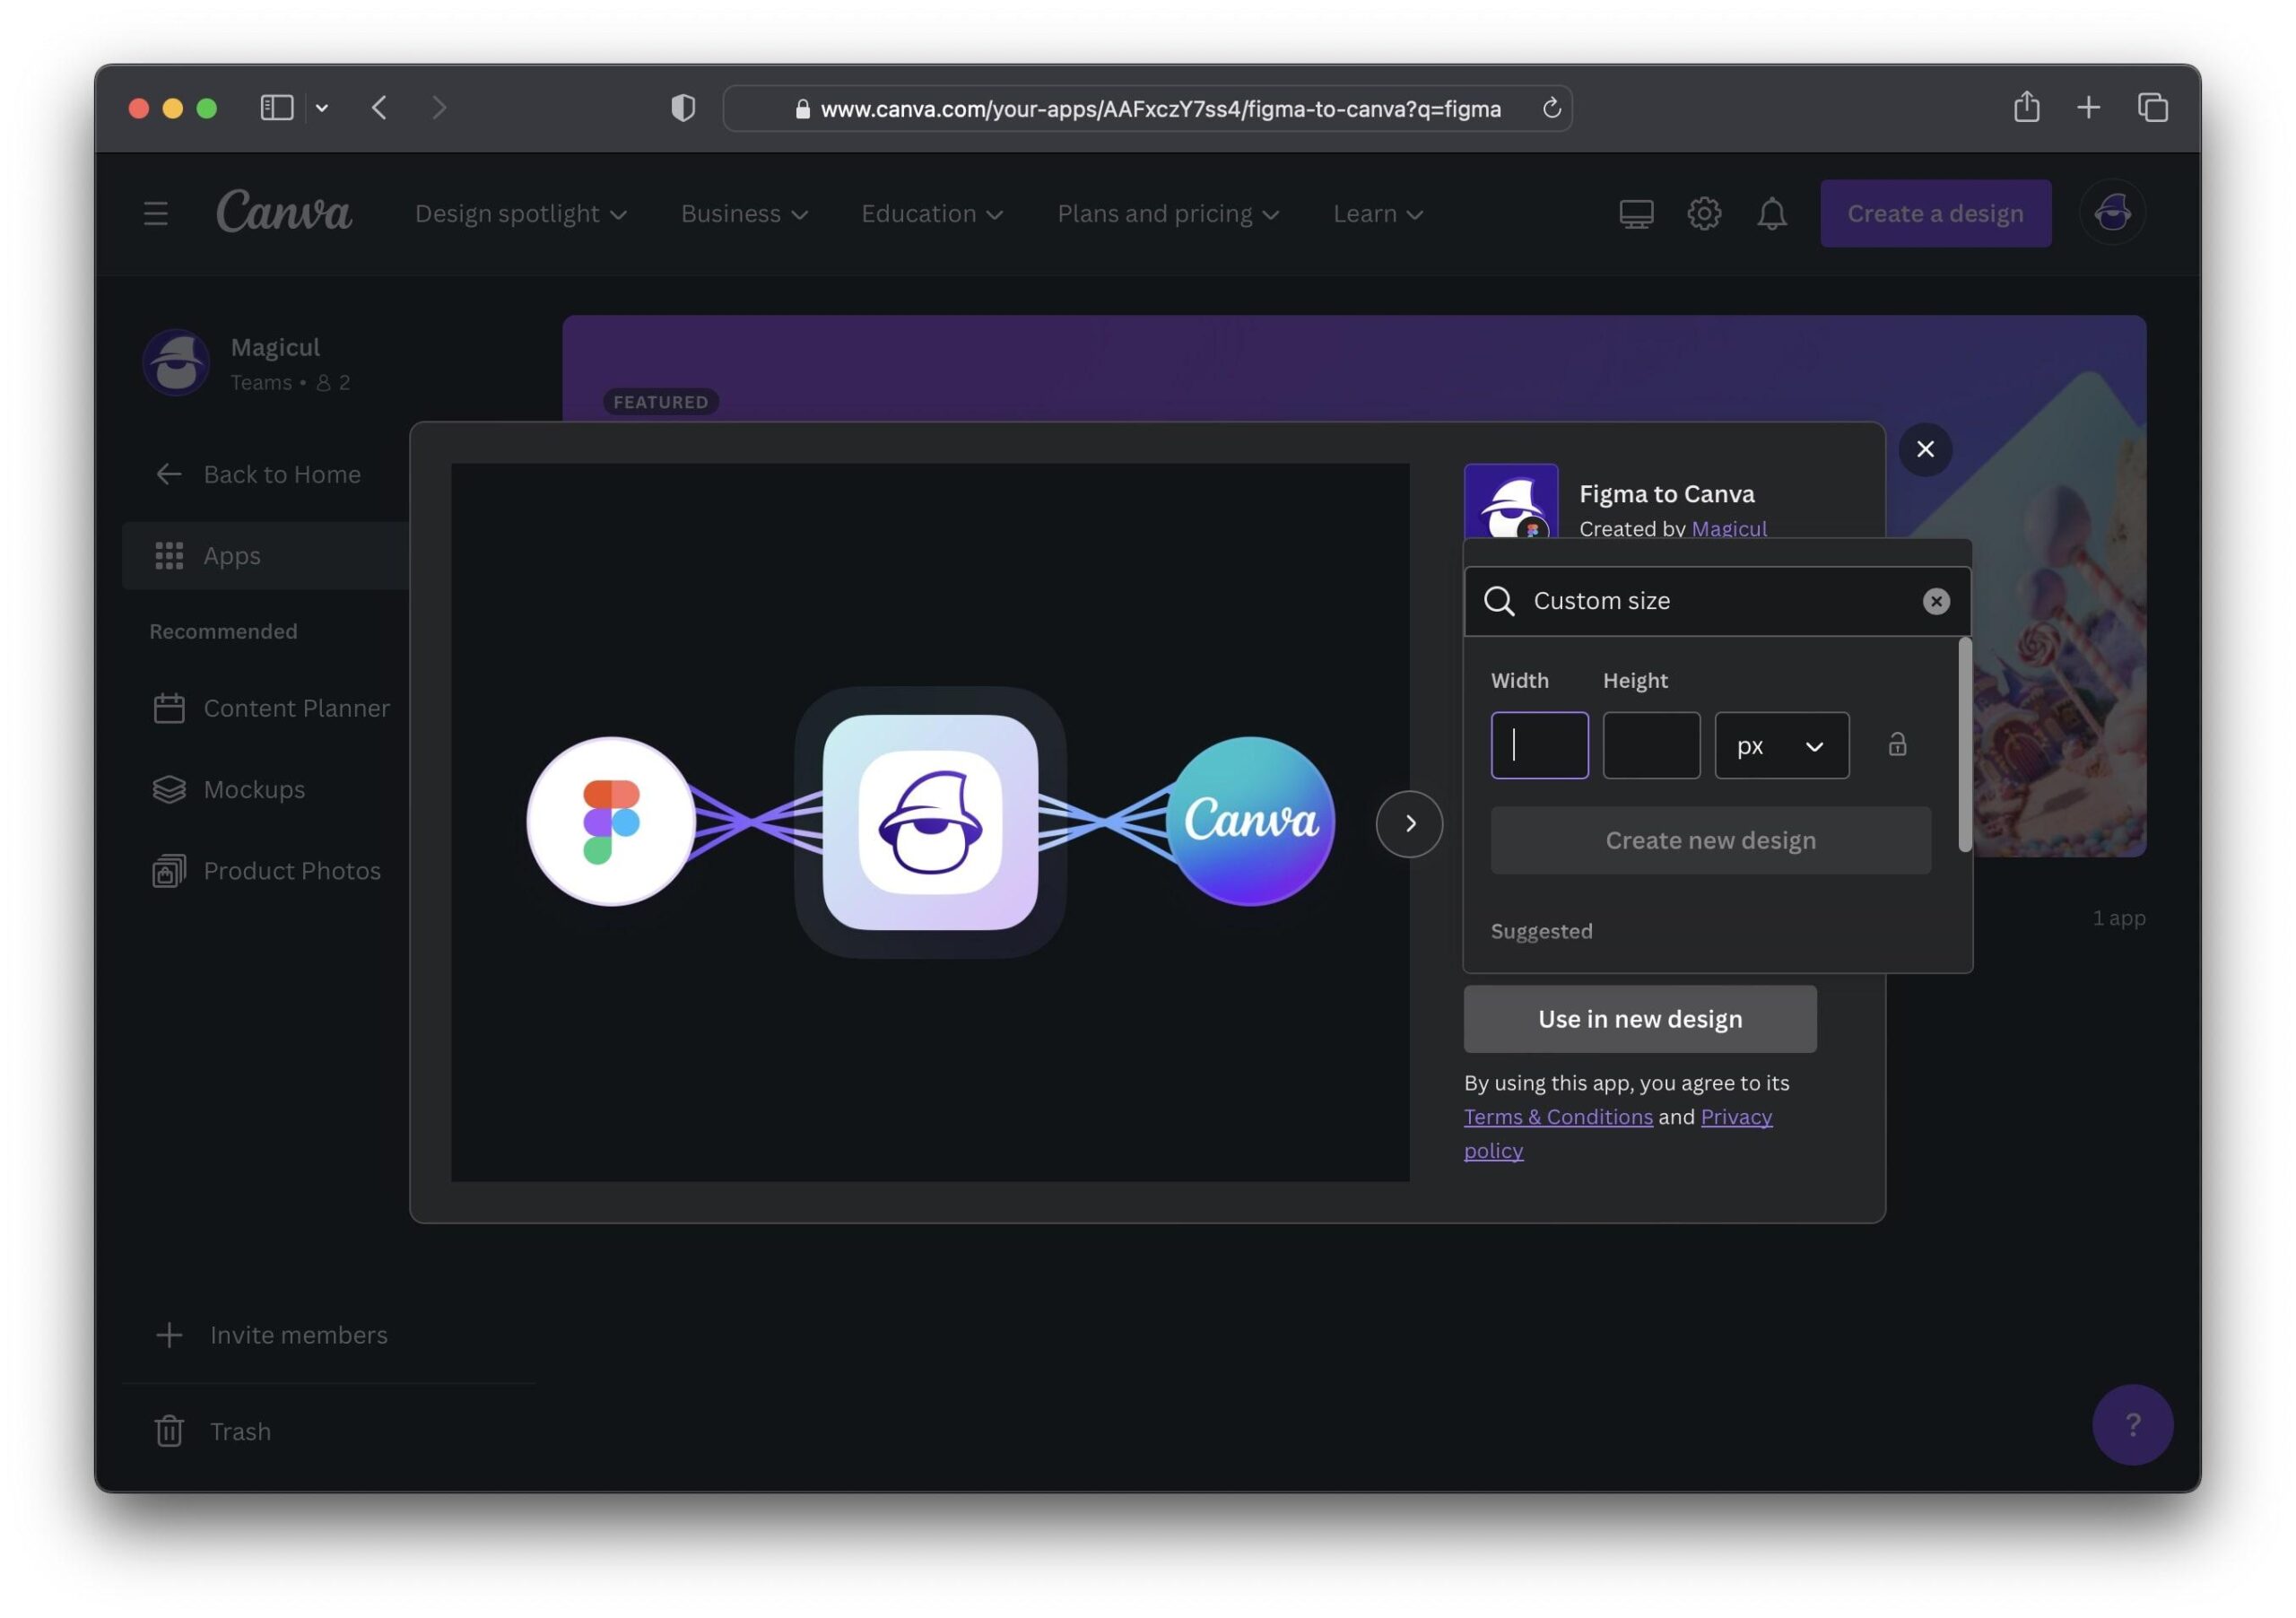Open the px units dropdown
This screenshot has height=1618, width=2296.
pyautogui.click(x=1781, y=745)
